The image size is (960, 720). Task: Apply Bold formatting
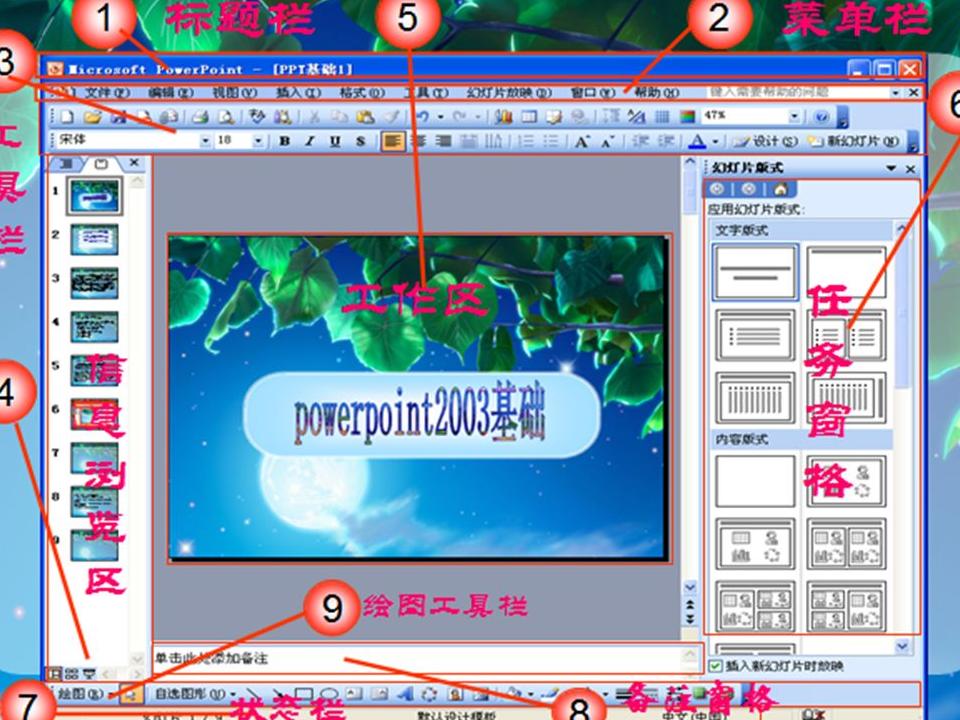click(x=284, y=141)
